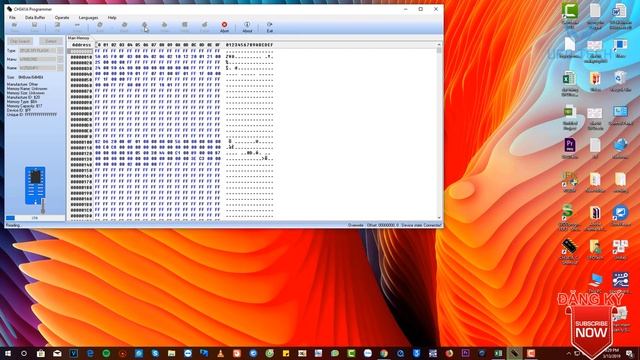Screen dimensions: 640x360
Task: Open the Data Buffer menu
Action: pos(35,18)
